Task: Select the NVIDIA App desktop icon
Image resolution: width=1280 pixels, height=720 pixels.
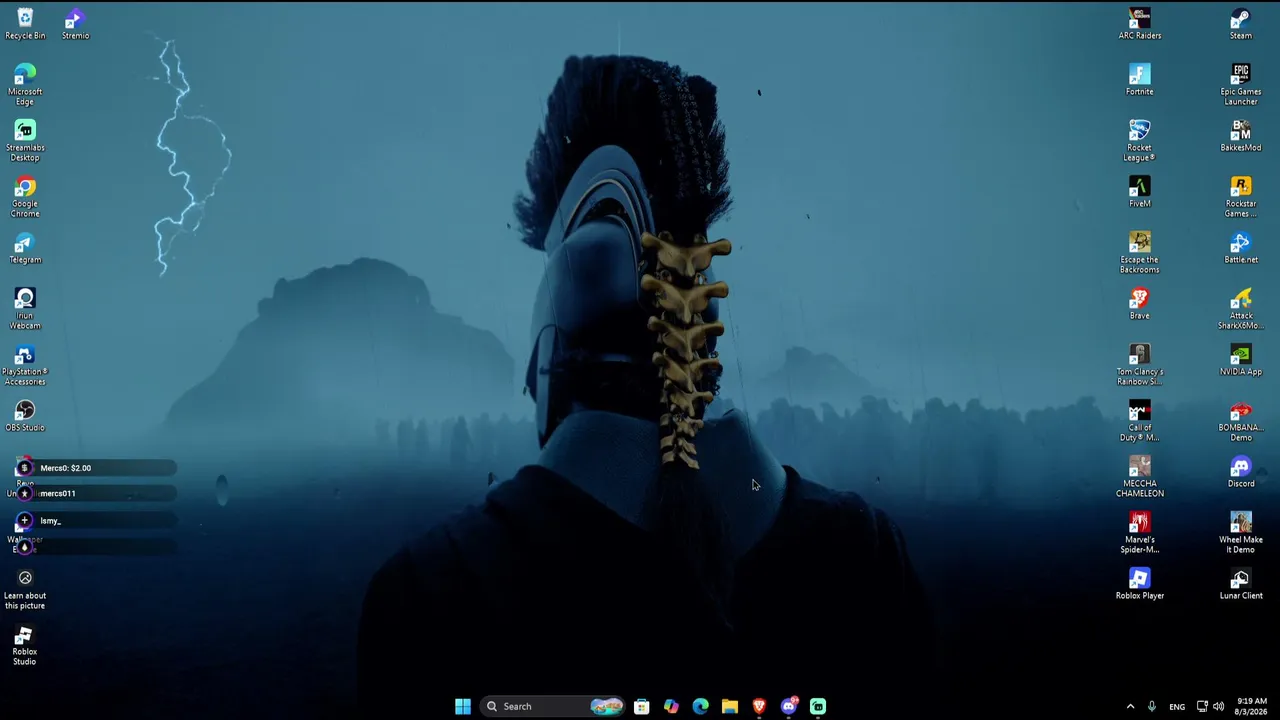Action: (1241, 360)
